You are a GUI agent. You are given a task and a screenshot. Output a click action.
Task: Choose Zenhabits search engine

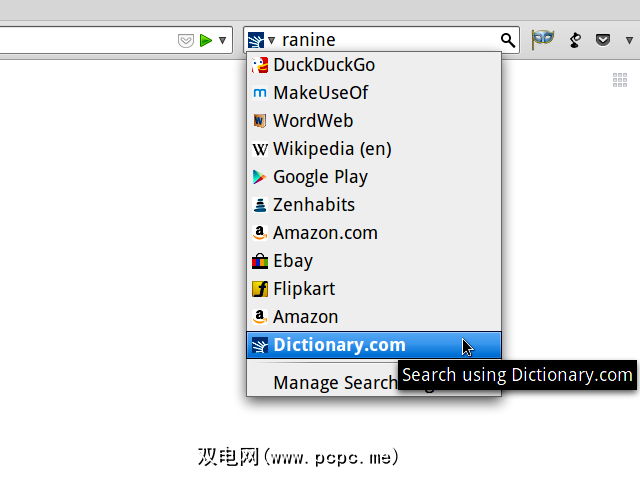(374, 205)
